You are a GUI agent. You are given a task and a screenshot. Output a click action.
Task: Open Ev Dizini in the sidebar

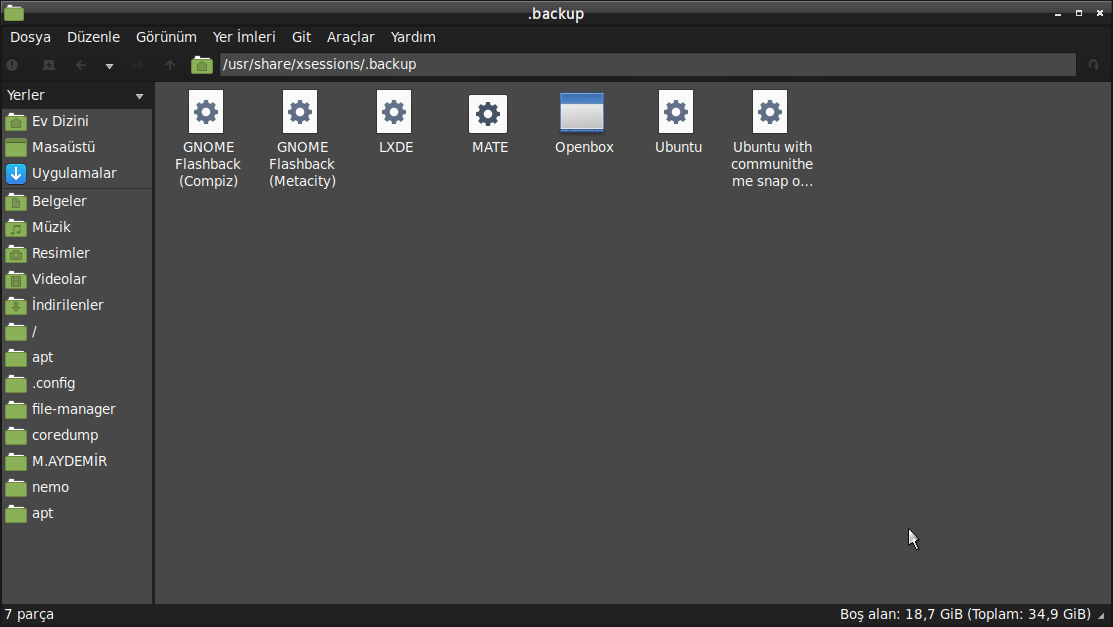pyautogui.click(x=77, y=121)
